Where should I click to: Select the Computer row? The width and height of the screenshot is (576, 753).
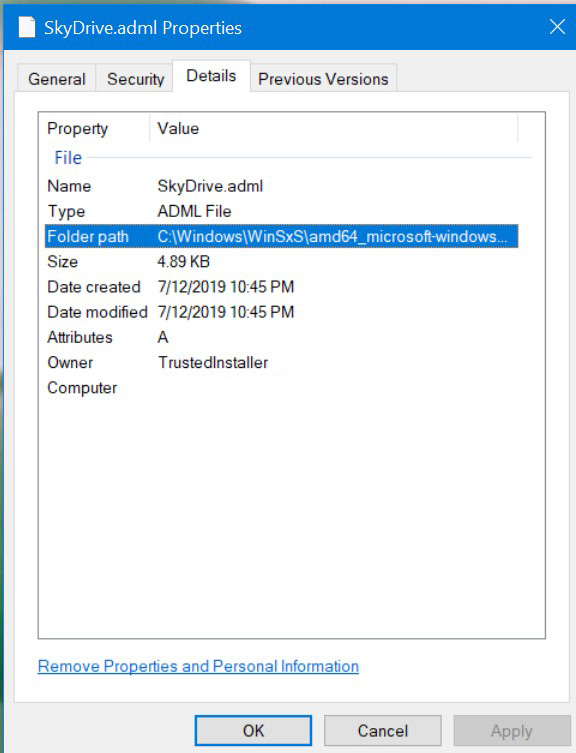tap(282, 388)
